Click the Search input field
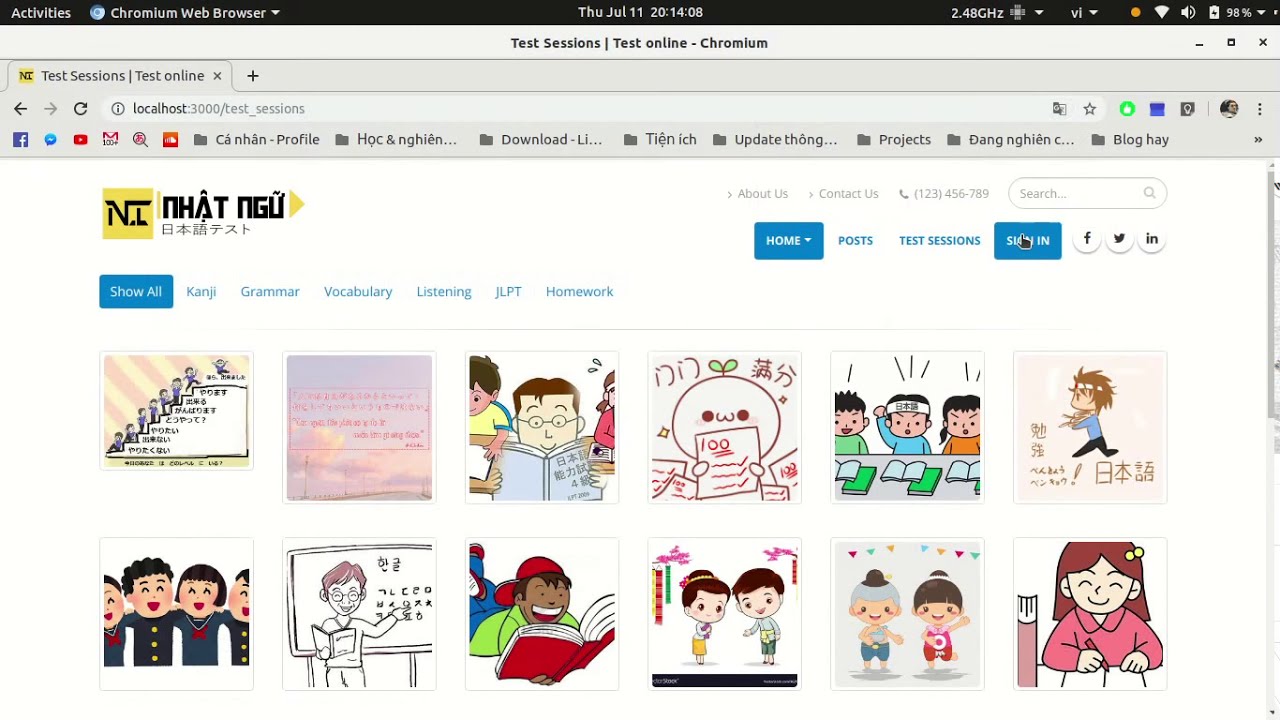 [1087, 193]
